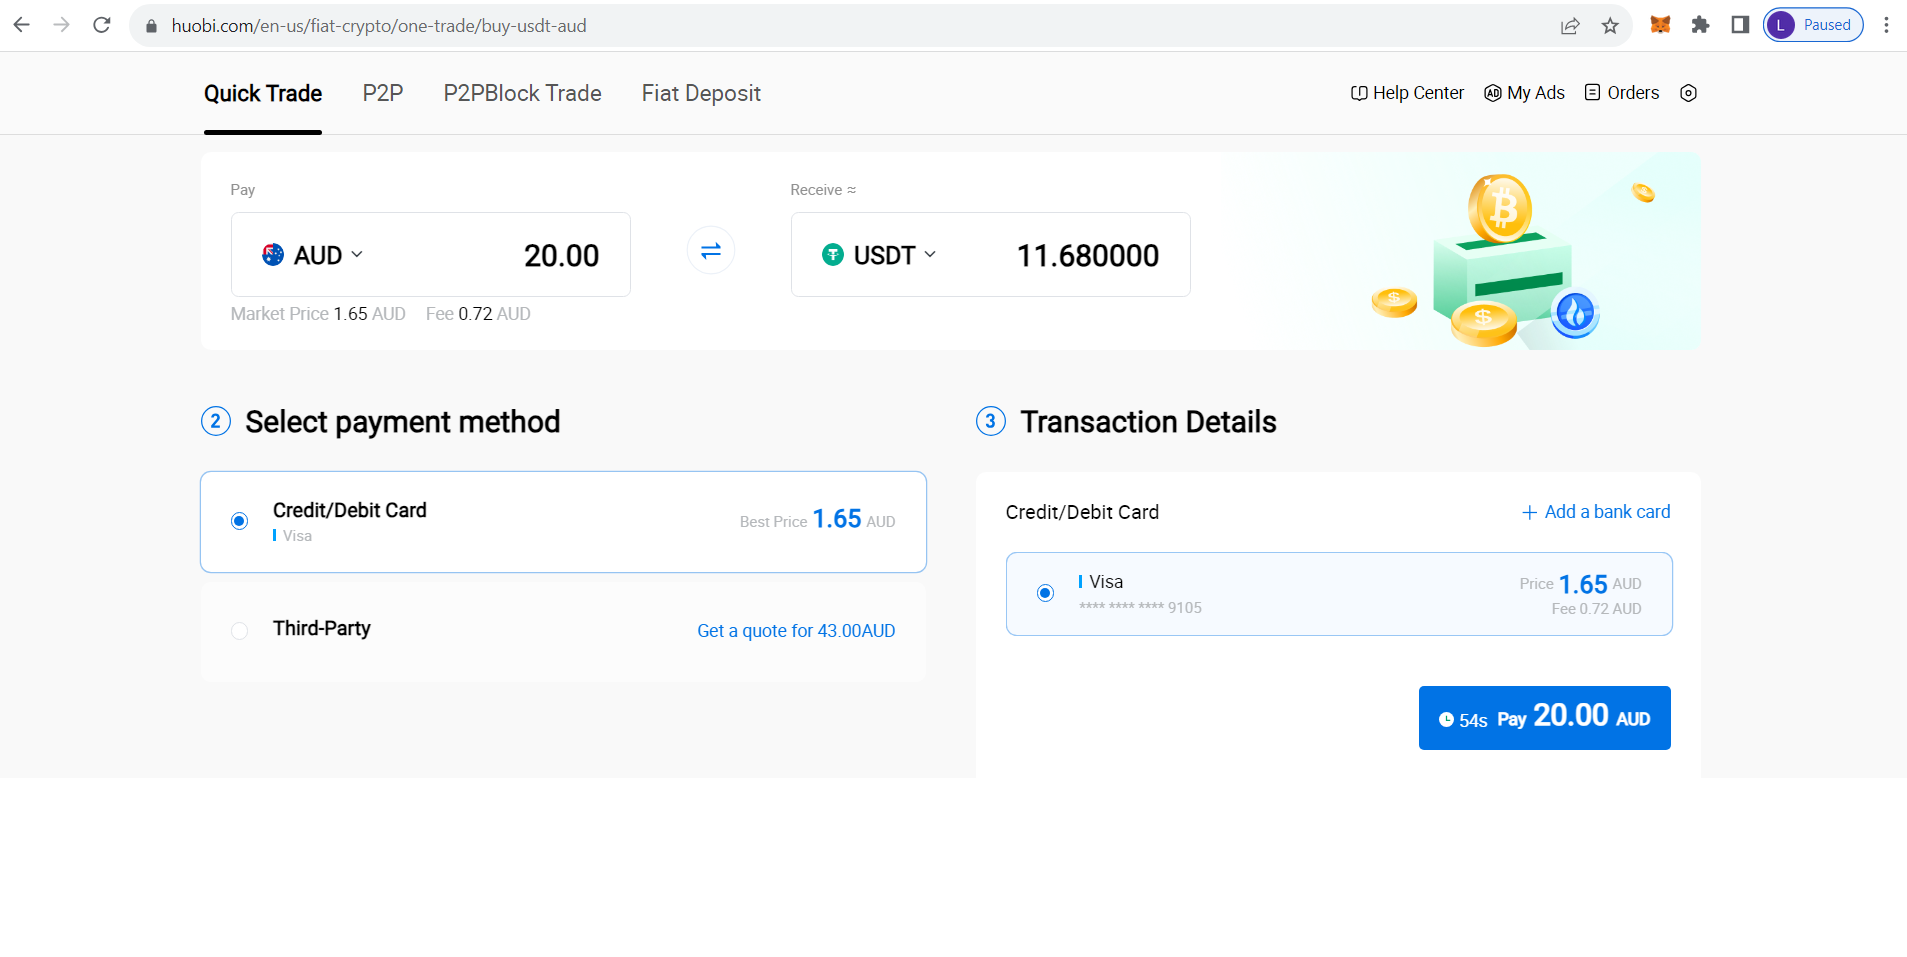Click the swap currencies arrows icon
1907x957 pixels.
tap(710, 251)
